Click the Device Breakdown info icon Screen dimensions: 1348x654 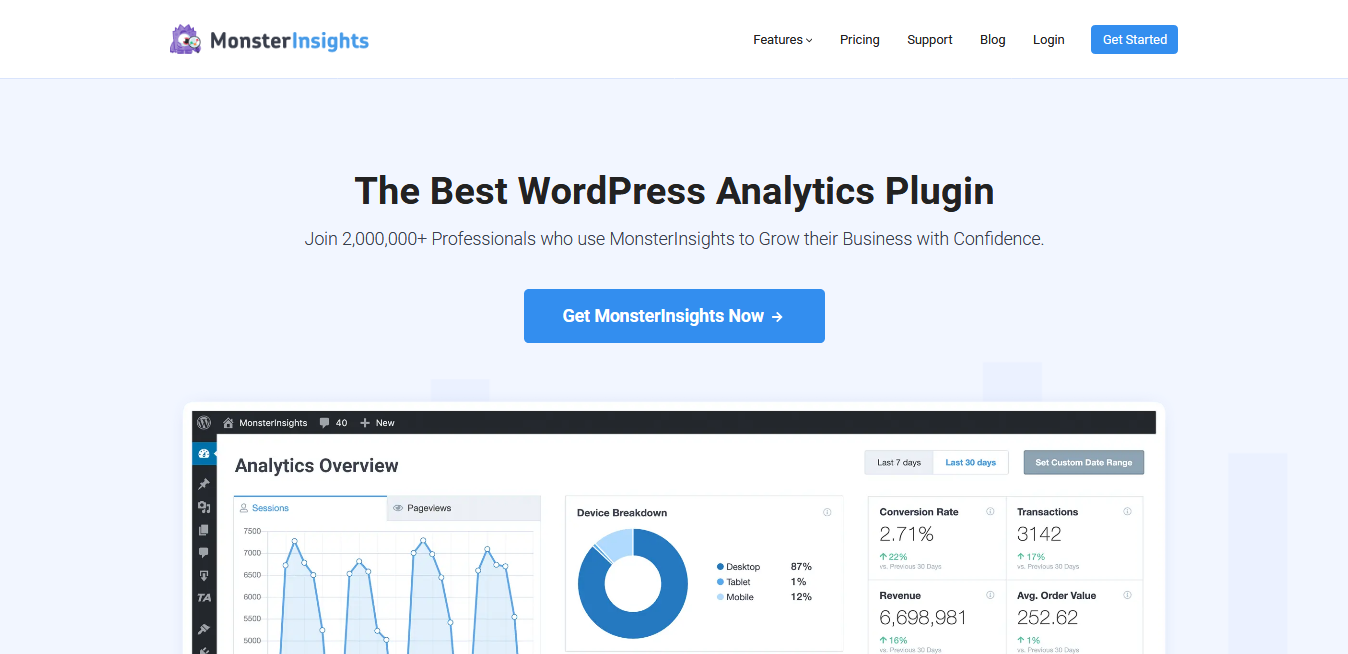tap(827, 512)
